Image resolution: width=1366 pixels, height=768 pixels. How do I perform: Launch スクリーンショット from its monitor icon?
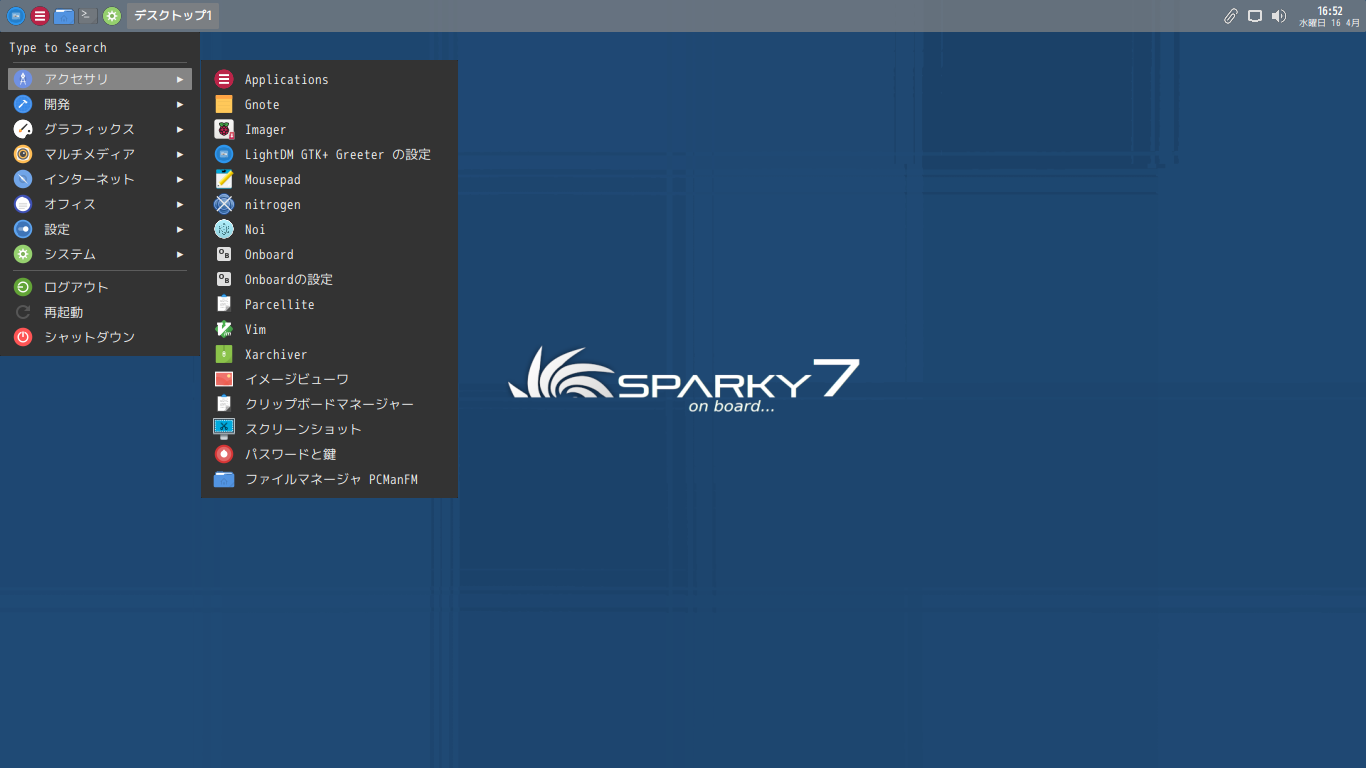coord(224,429)
